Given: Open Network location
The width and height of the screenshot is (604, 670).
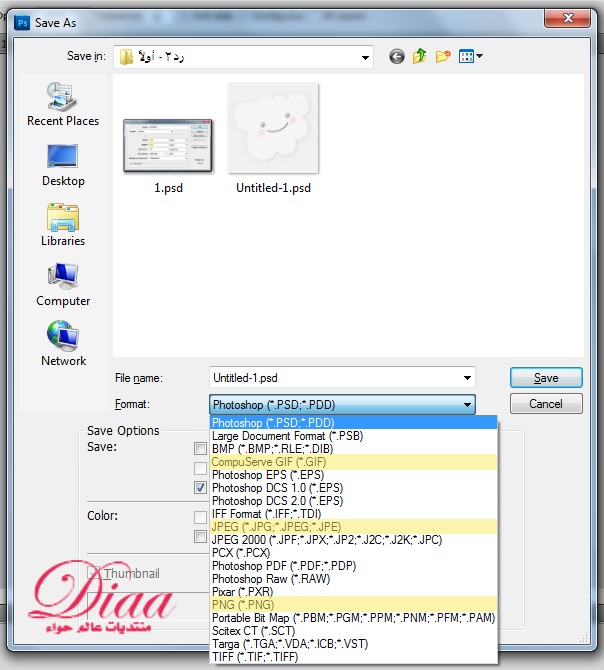Looking at the screenshot, I should point(63,344).
